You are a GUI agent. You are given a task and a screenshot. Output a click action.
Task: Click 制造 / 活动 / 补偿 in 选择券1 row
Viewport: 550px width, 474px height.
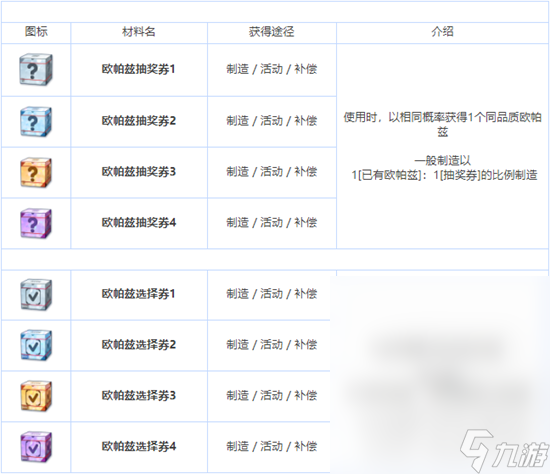(271, 294)
